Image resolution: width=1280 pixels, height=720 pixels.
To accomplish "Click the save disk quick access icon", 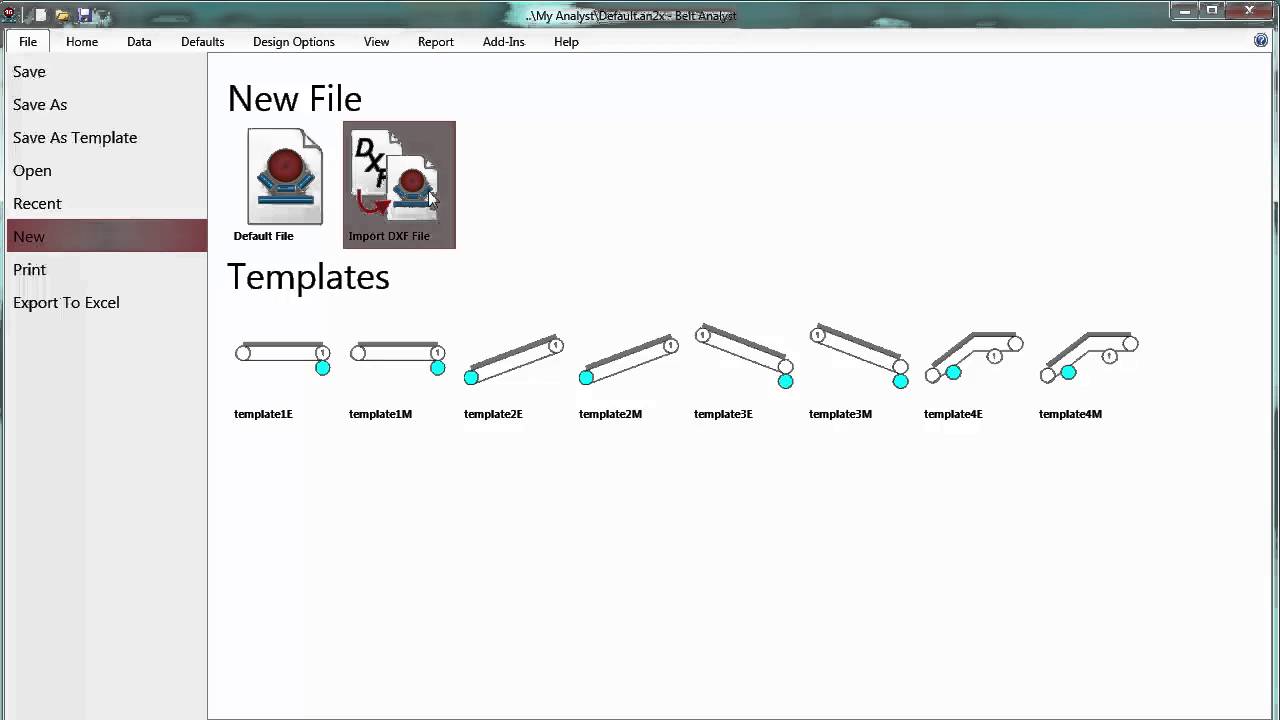I will 84,15.
